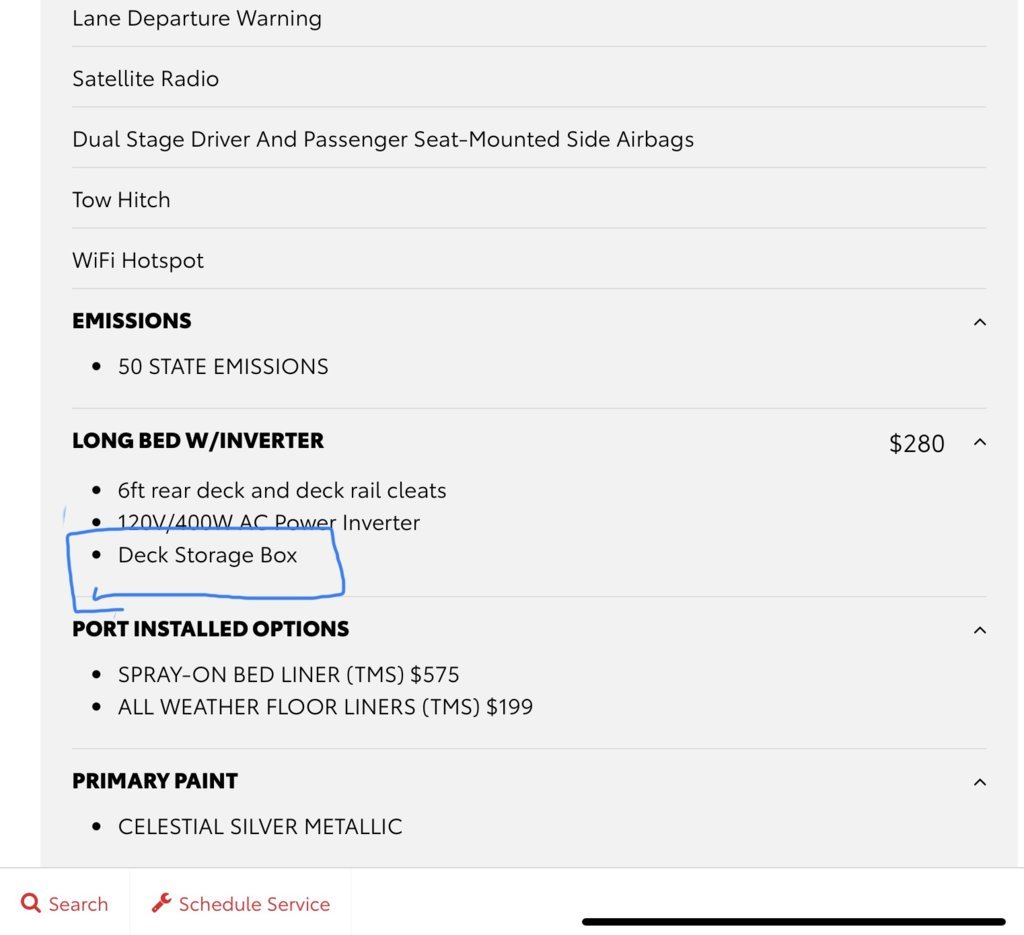The width and height of the screenshot is (1024, 935).
Task: Click the Lane Departure Warning row
Action: [x=529, y=19]
